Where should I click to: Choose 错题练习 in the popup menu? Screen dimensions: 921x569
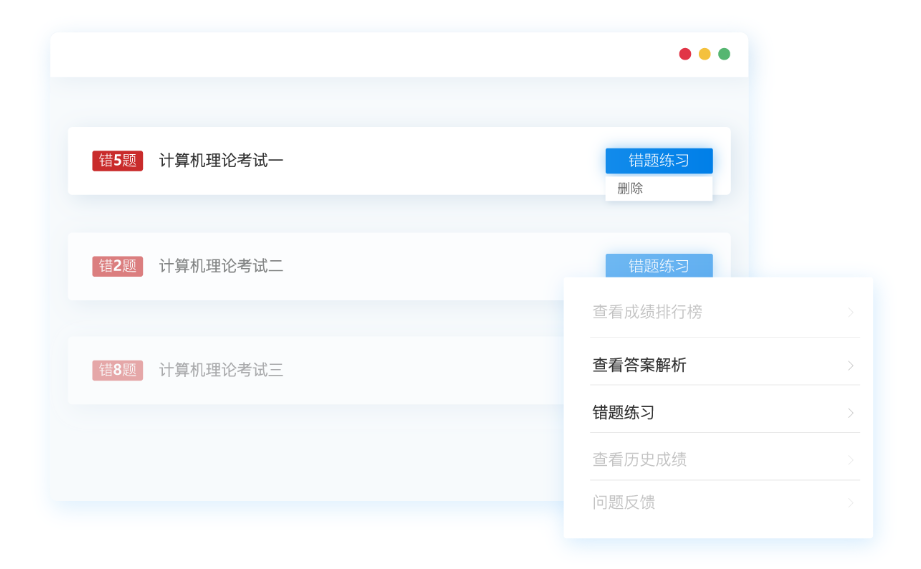(x=623, y=412)
